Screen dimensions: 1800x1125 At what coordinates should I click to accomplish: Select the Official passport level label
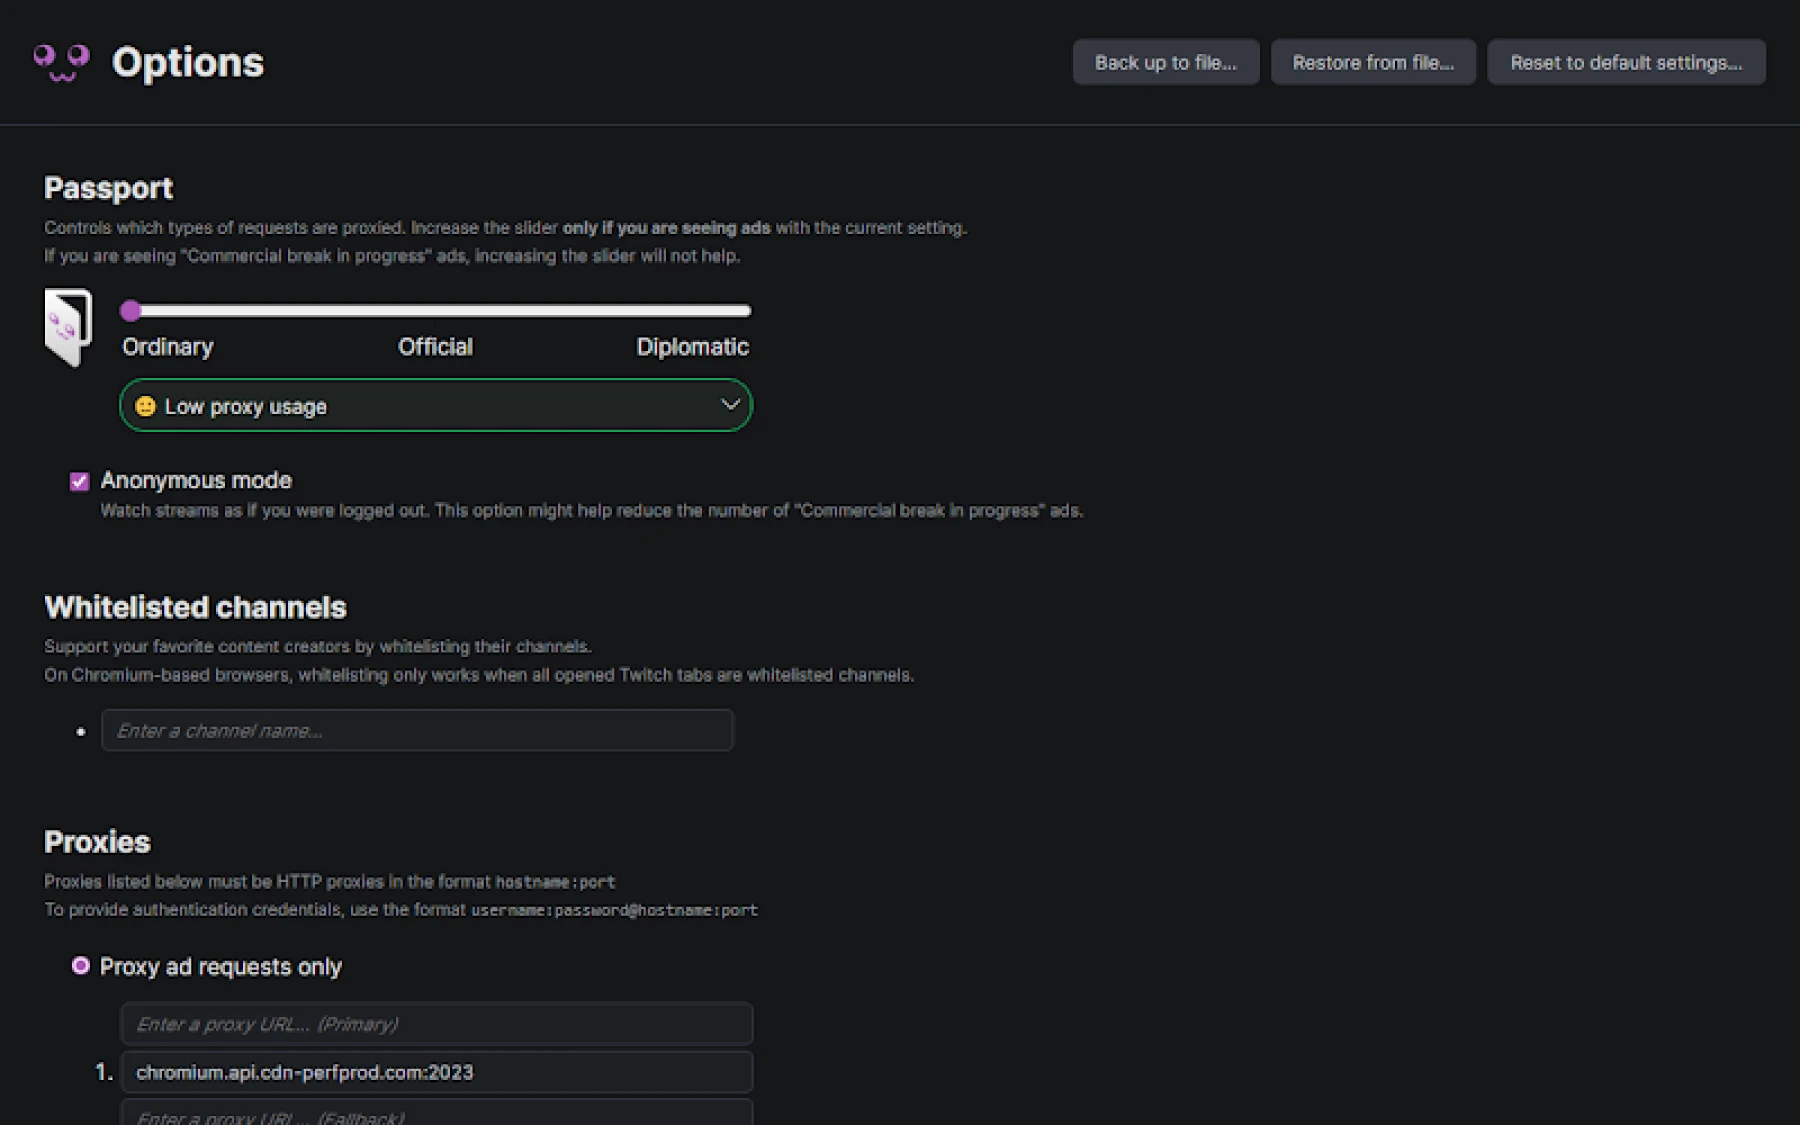click(x=435, y=347)
